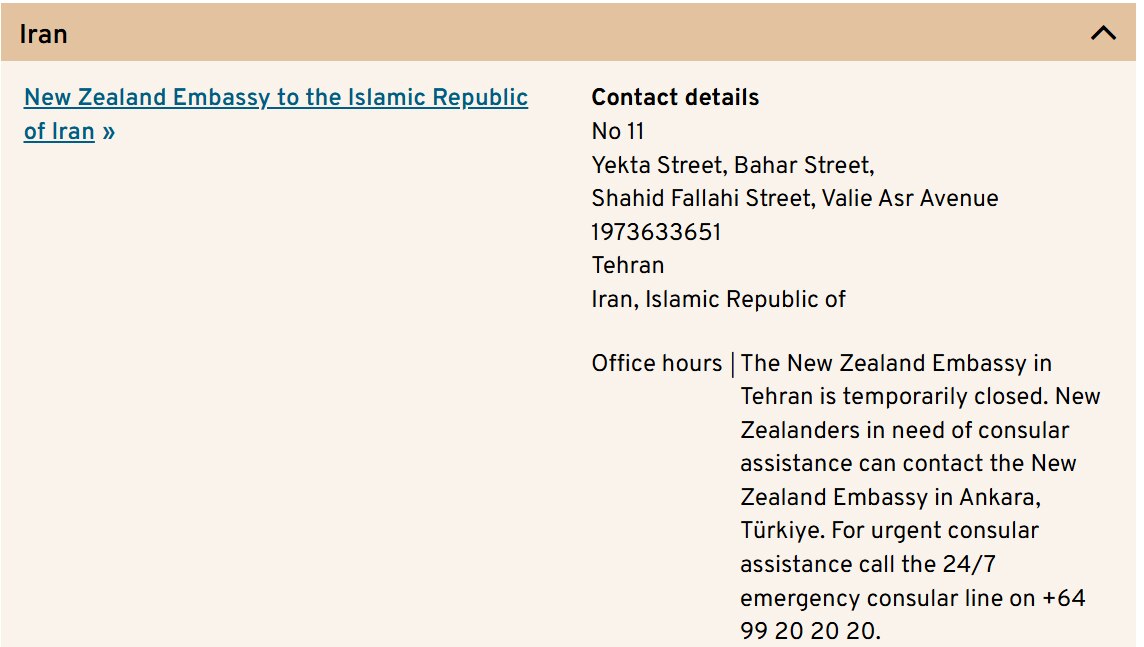The height and width of the screenshot is (647, 1144).
Task: Click the city name Tehran
Action: [x=628, y=265]
